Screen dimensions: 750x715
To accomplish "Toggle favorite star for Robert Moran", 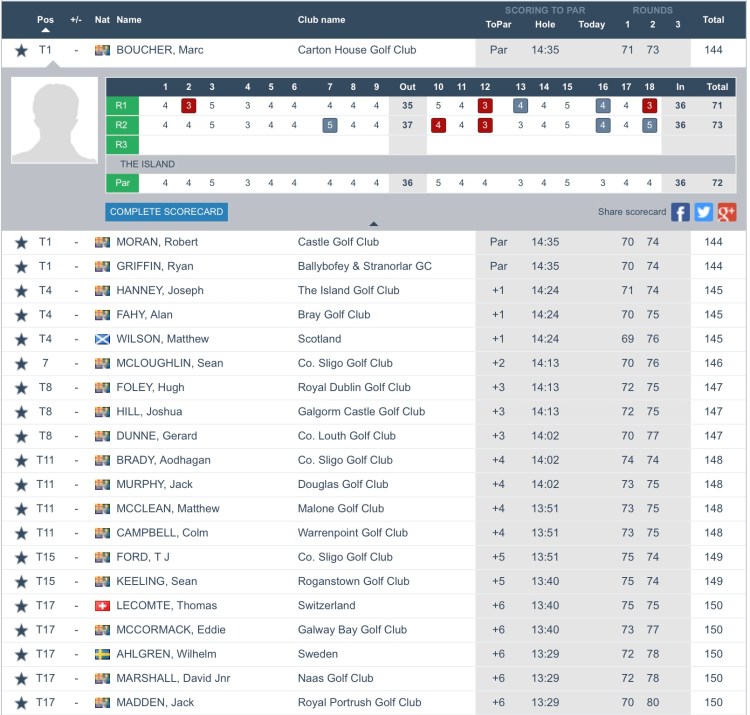I will pos(21,242).
